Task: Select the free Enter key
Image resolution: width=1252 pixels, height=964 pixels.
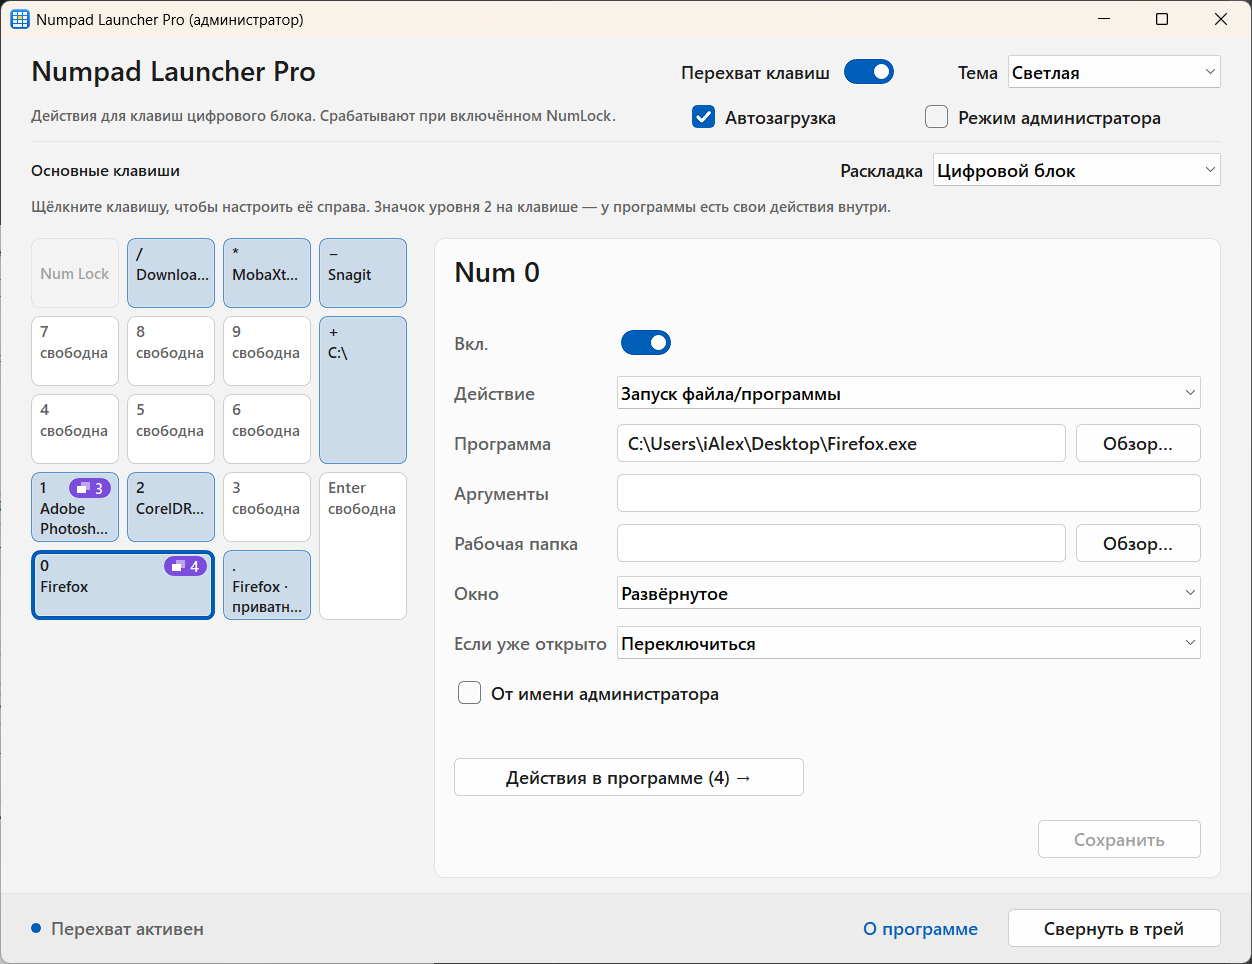Action: (363, 546)
